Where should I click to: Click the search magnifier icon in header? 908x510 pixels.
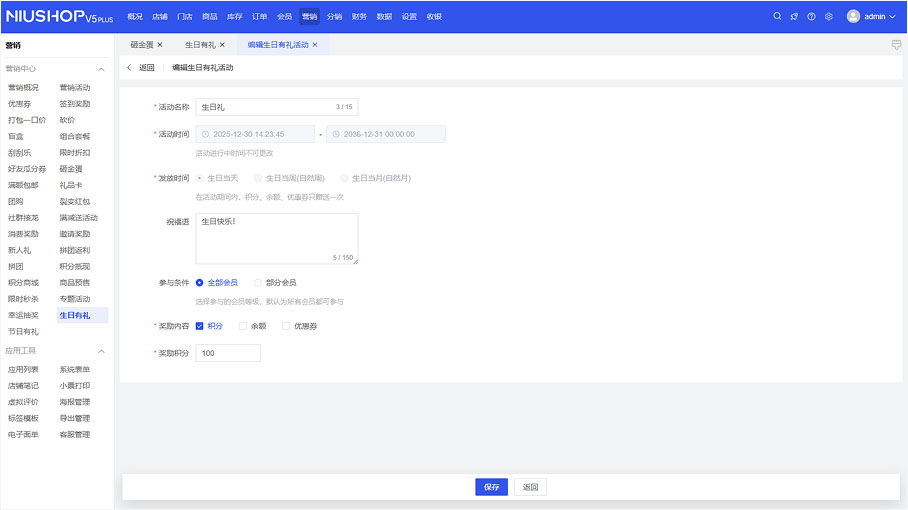[778, 17]
